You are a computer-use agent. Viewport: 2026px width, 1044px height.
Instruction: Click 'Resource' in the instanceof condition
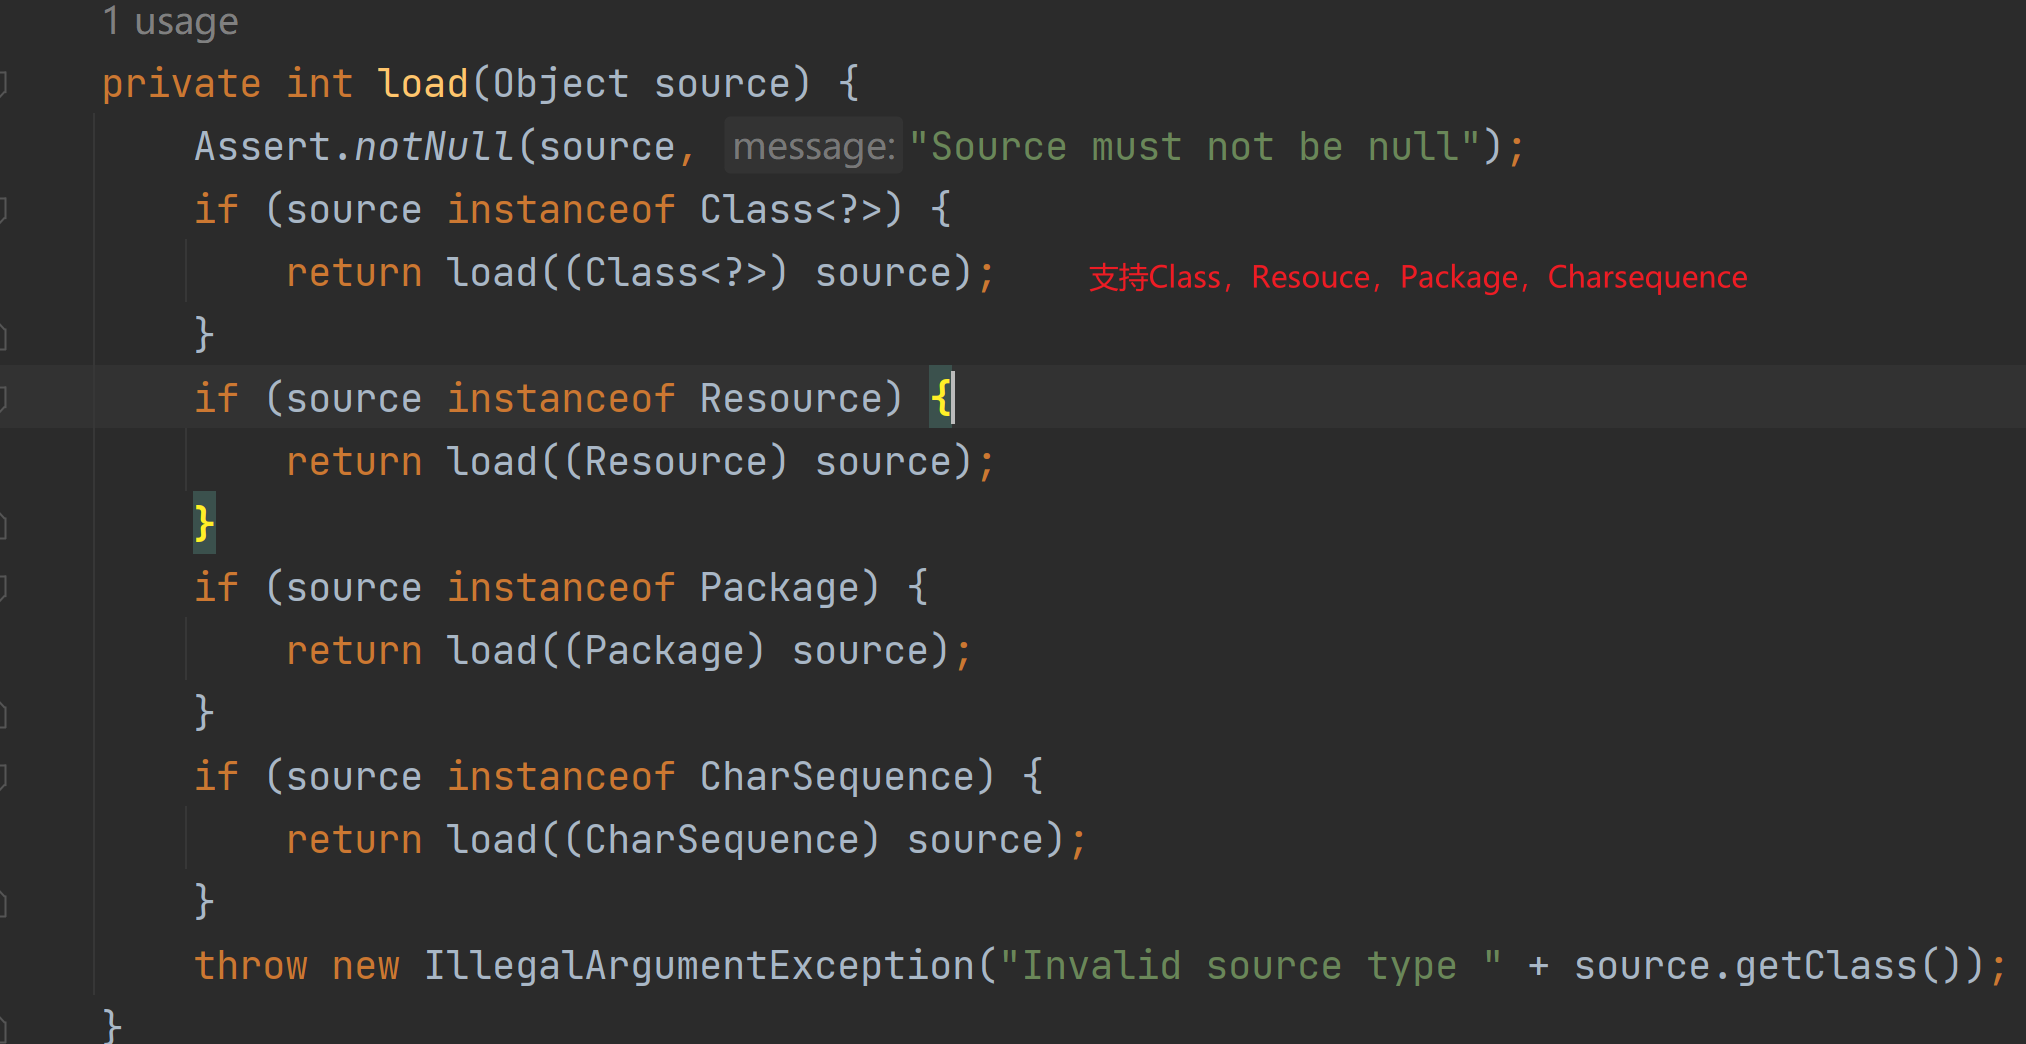click(791, 399)
